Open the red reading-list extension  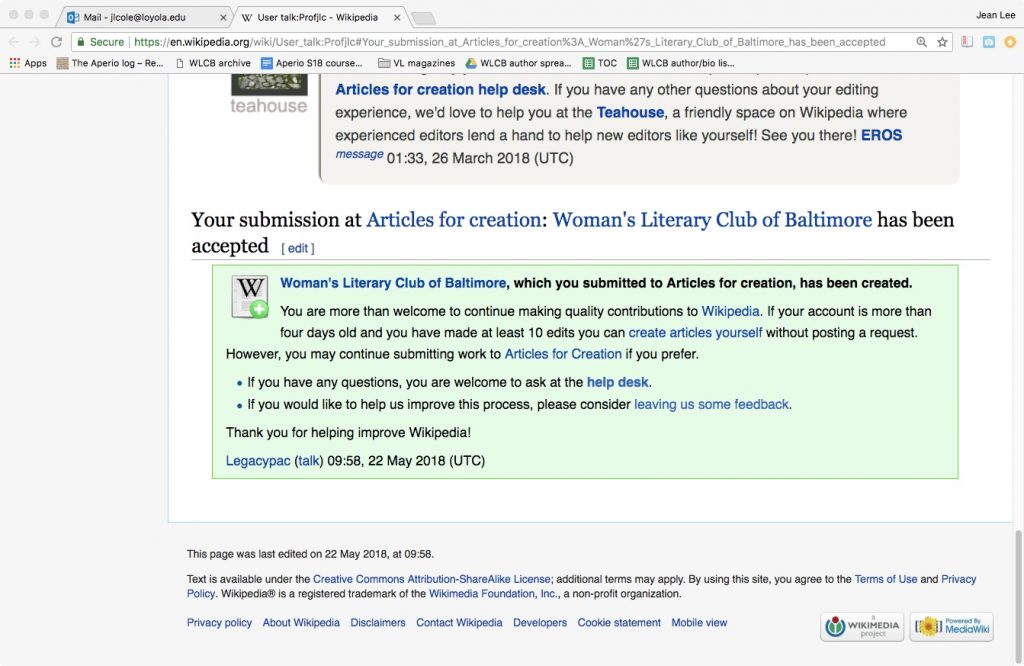click(x=964, y=42)
